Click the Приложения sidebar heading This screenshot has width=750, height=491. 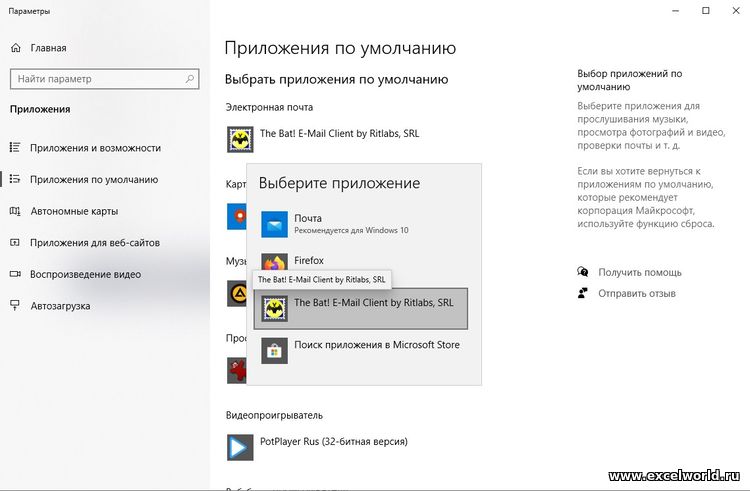tap(40, 109)
